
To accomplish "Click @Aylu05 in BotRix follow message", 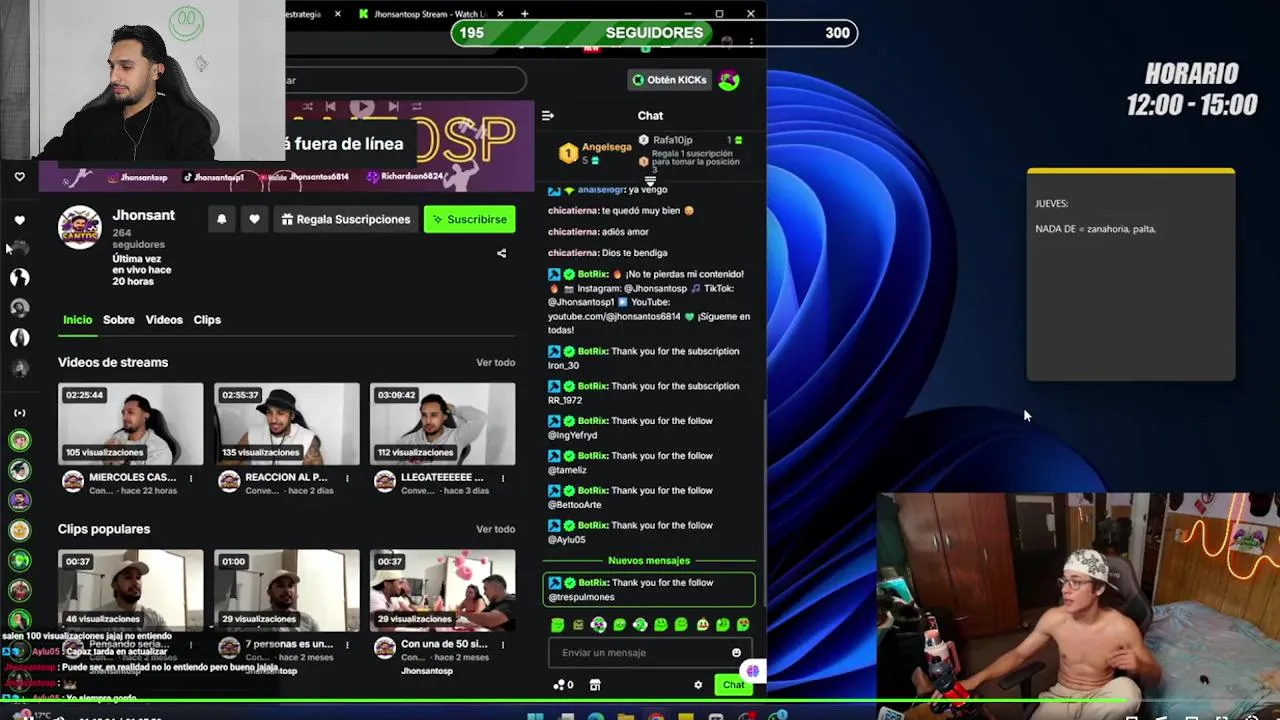I will [x=566, y=540].
